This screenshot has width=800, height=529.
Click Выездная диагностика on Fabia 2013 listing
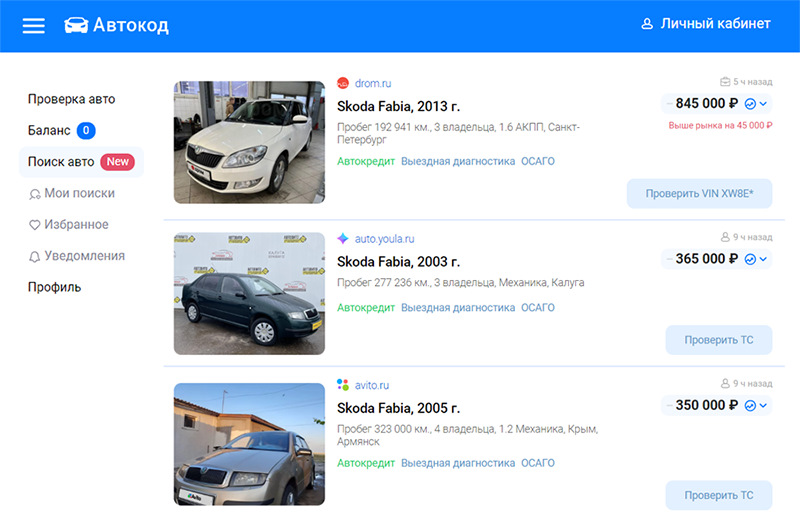point(458,161)
